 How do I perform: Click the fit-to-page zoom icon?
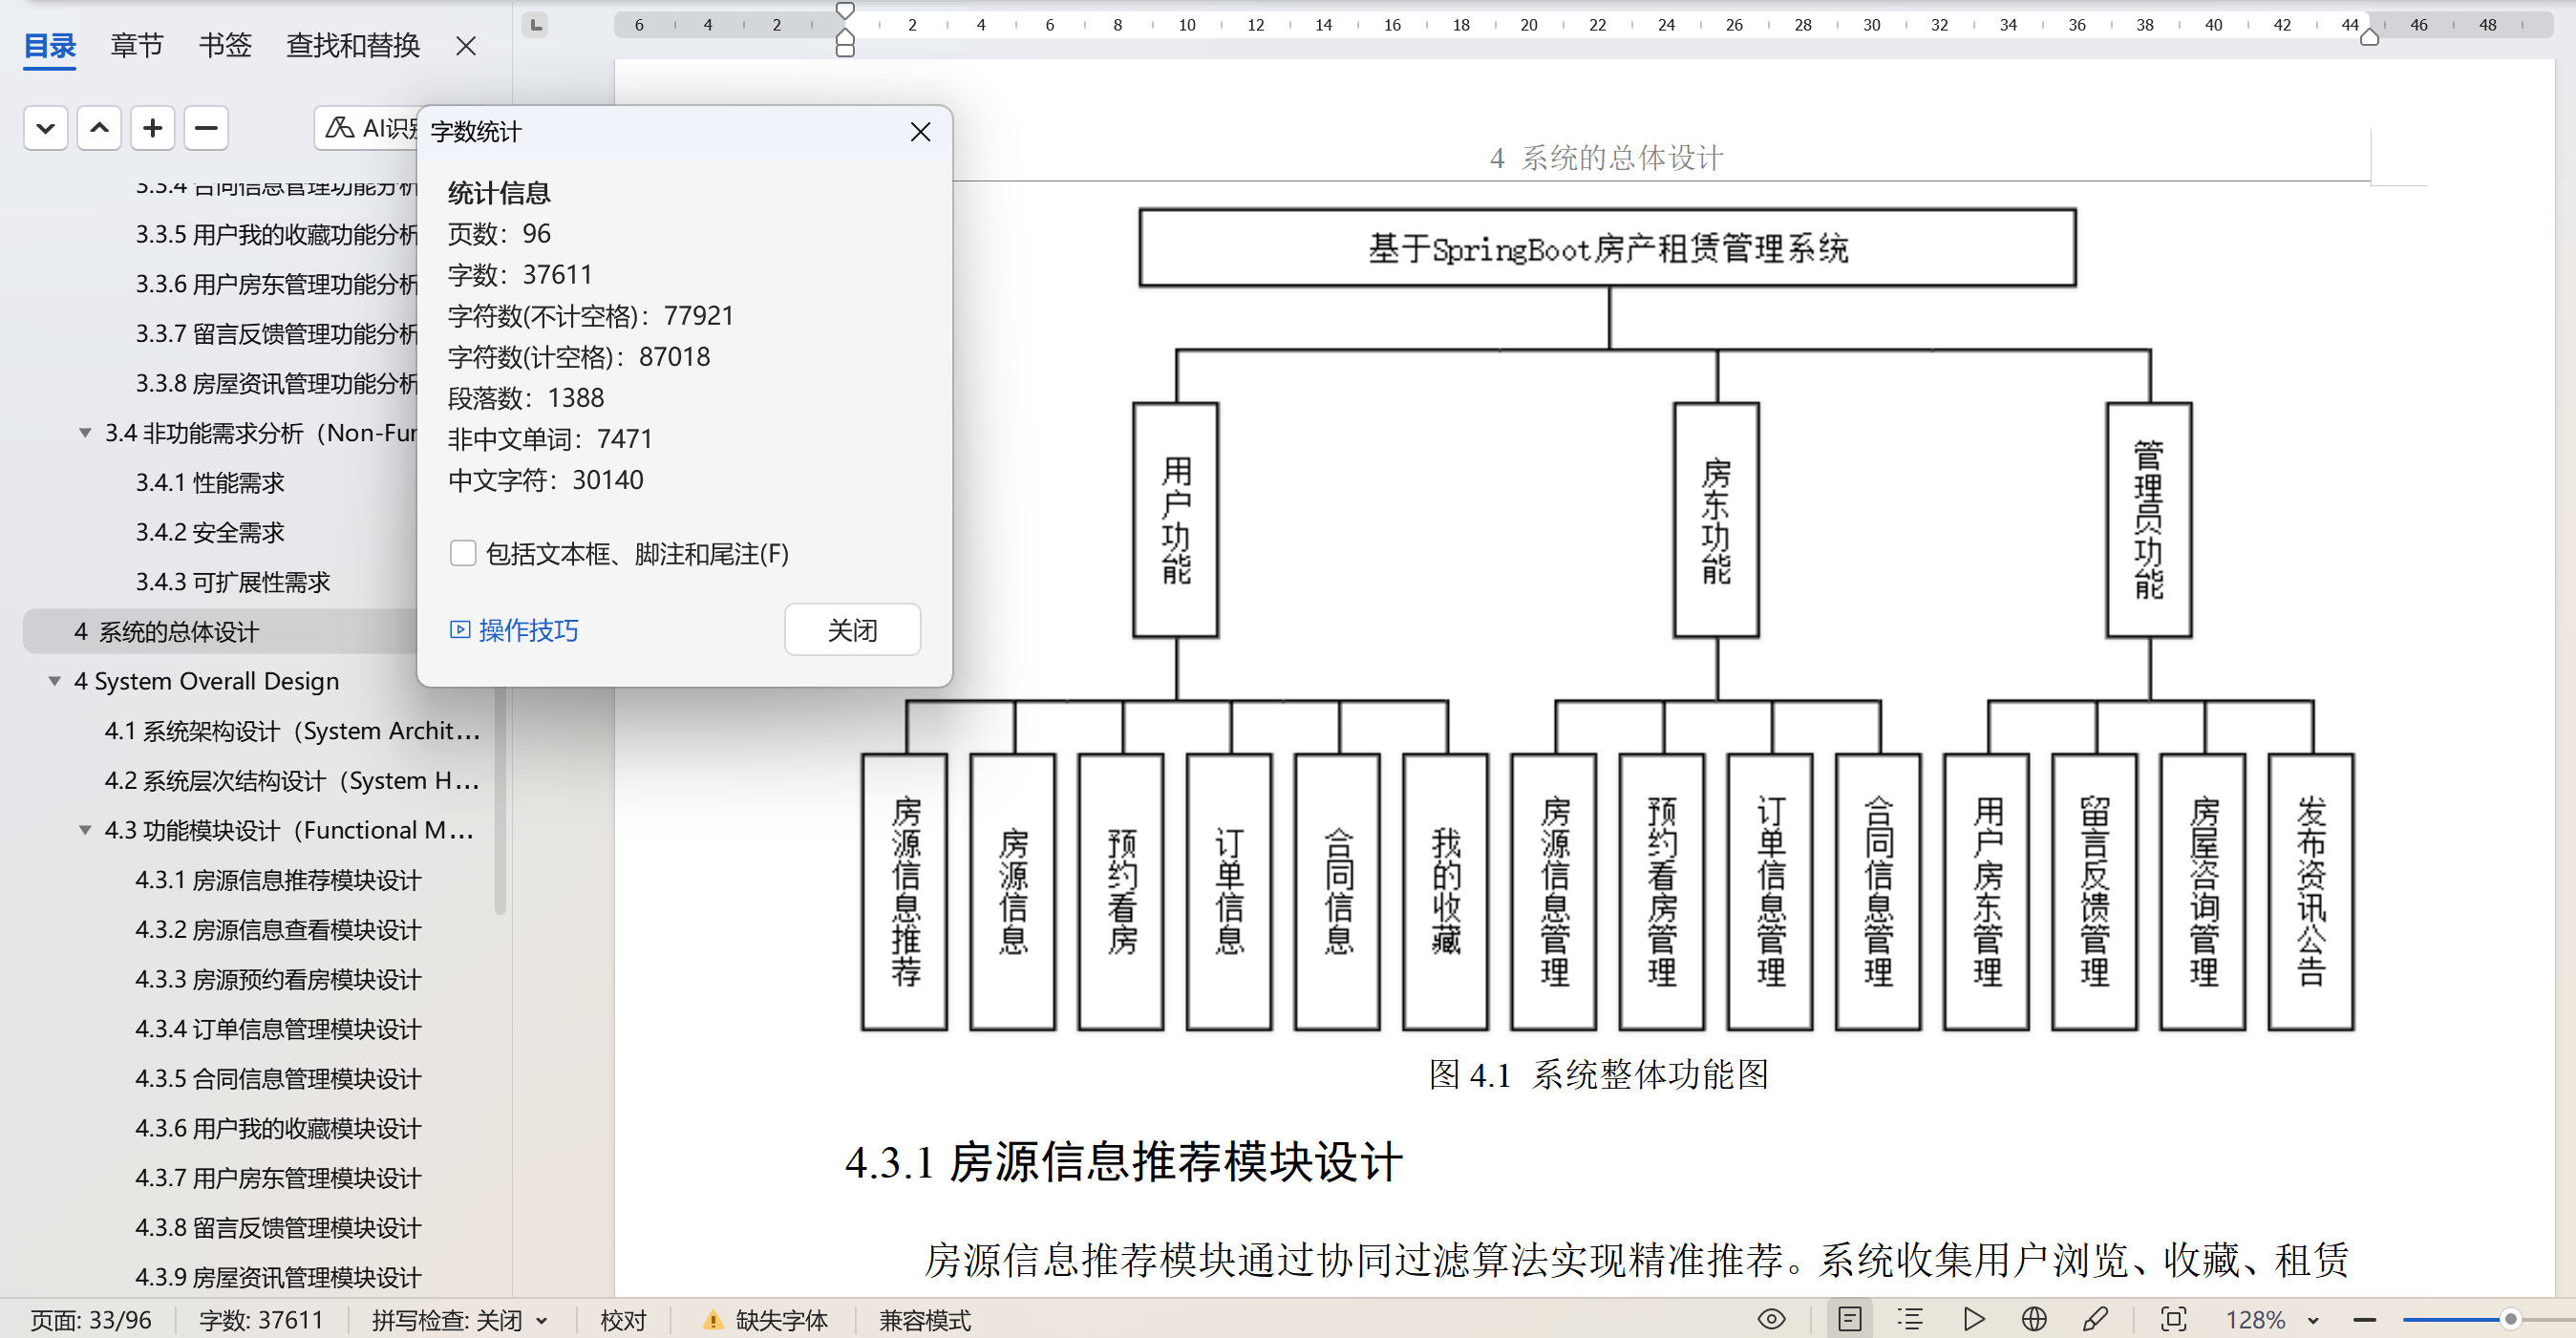click(2173, 1319)
